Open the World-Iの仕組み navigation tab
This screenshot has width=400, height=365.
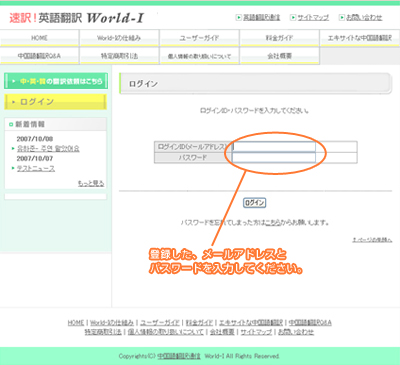pyautogui.click(x=119, y=38)
